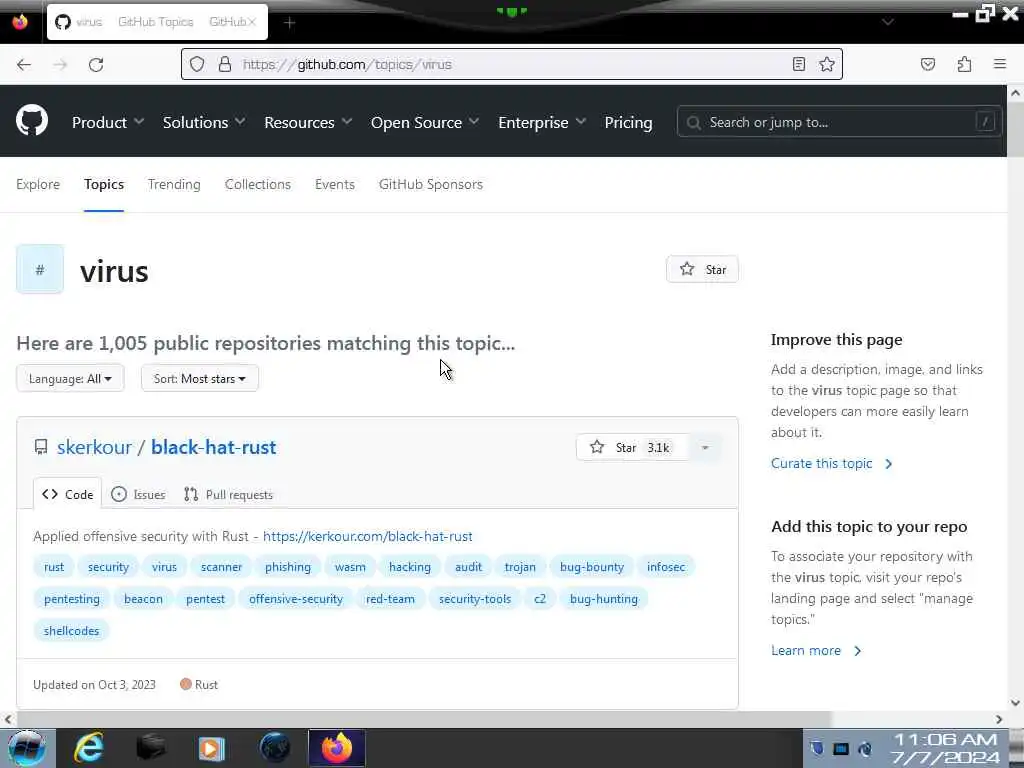Screen dimensions: 1024x768
Task: Open the Firefox hamburger menu
Action: tap(1000, 64)
